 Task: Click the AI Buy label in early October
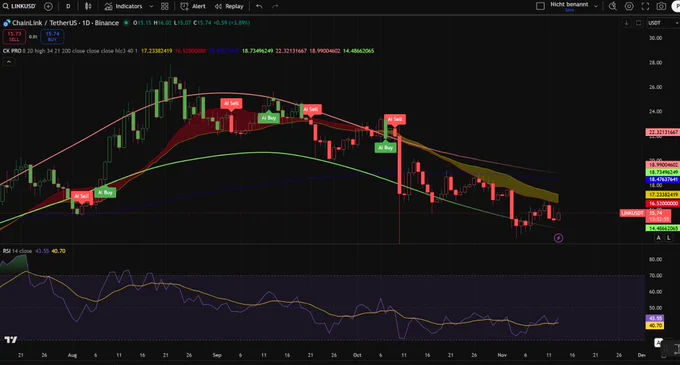(386, 148)
